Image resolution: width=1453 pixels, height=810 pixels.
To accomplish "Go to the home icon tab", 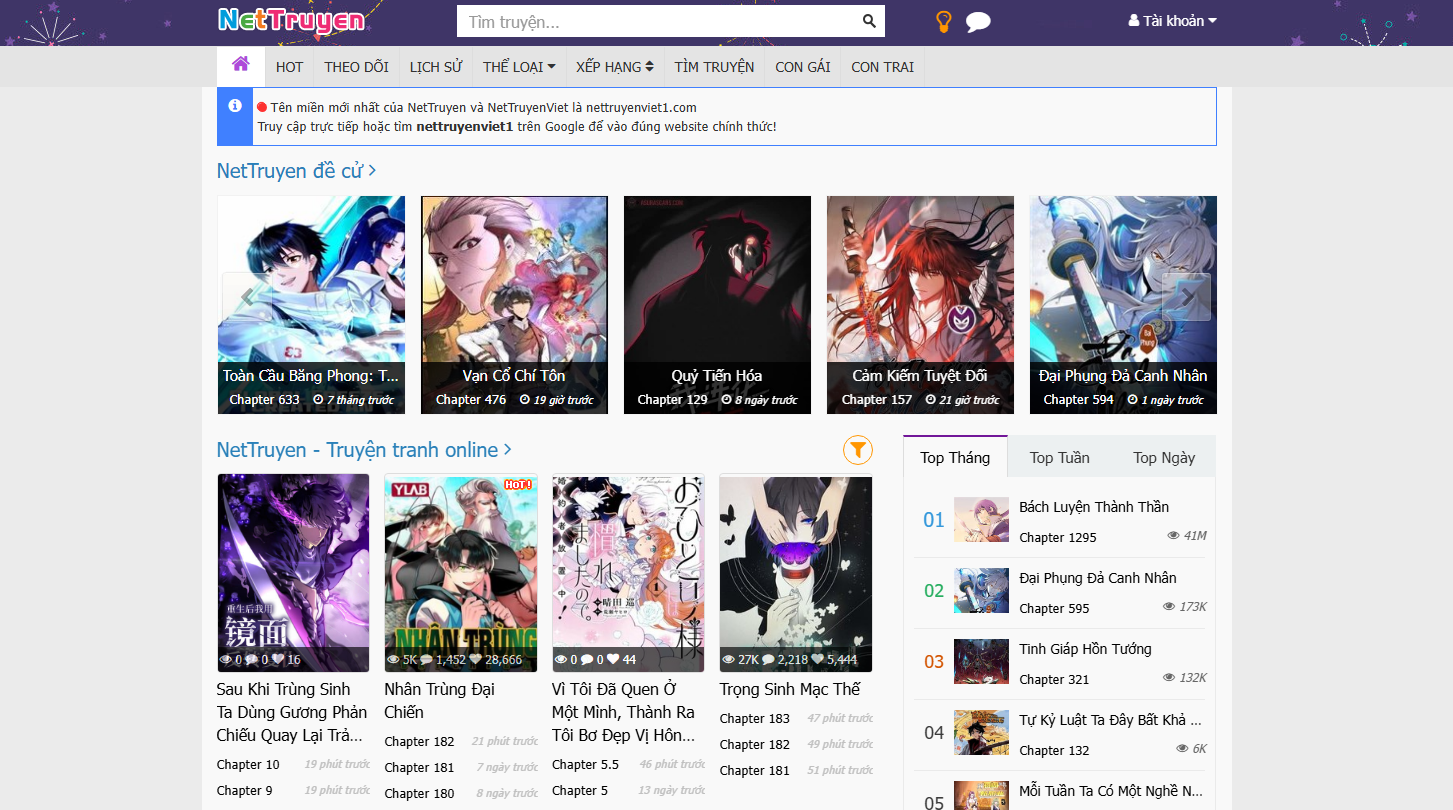I will tap(240, 65).
